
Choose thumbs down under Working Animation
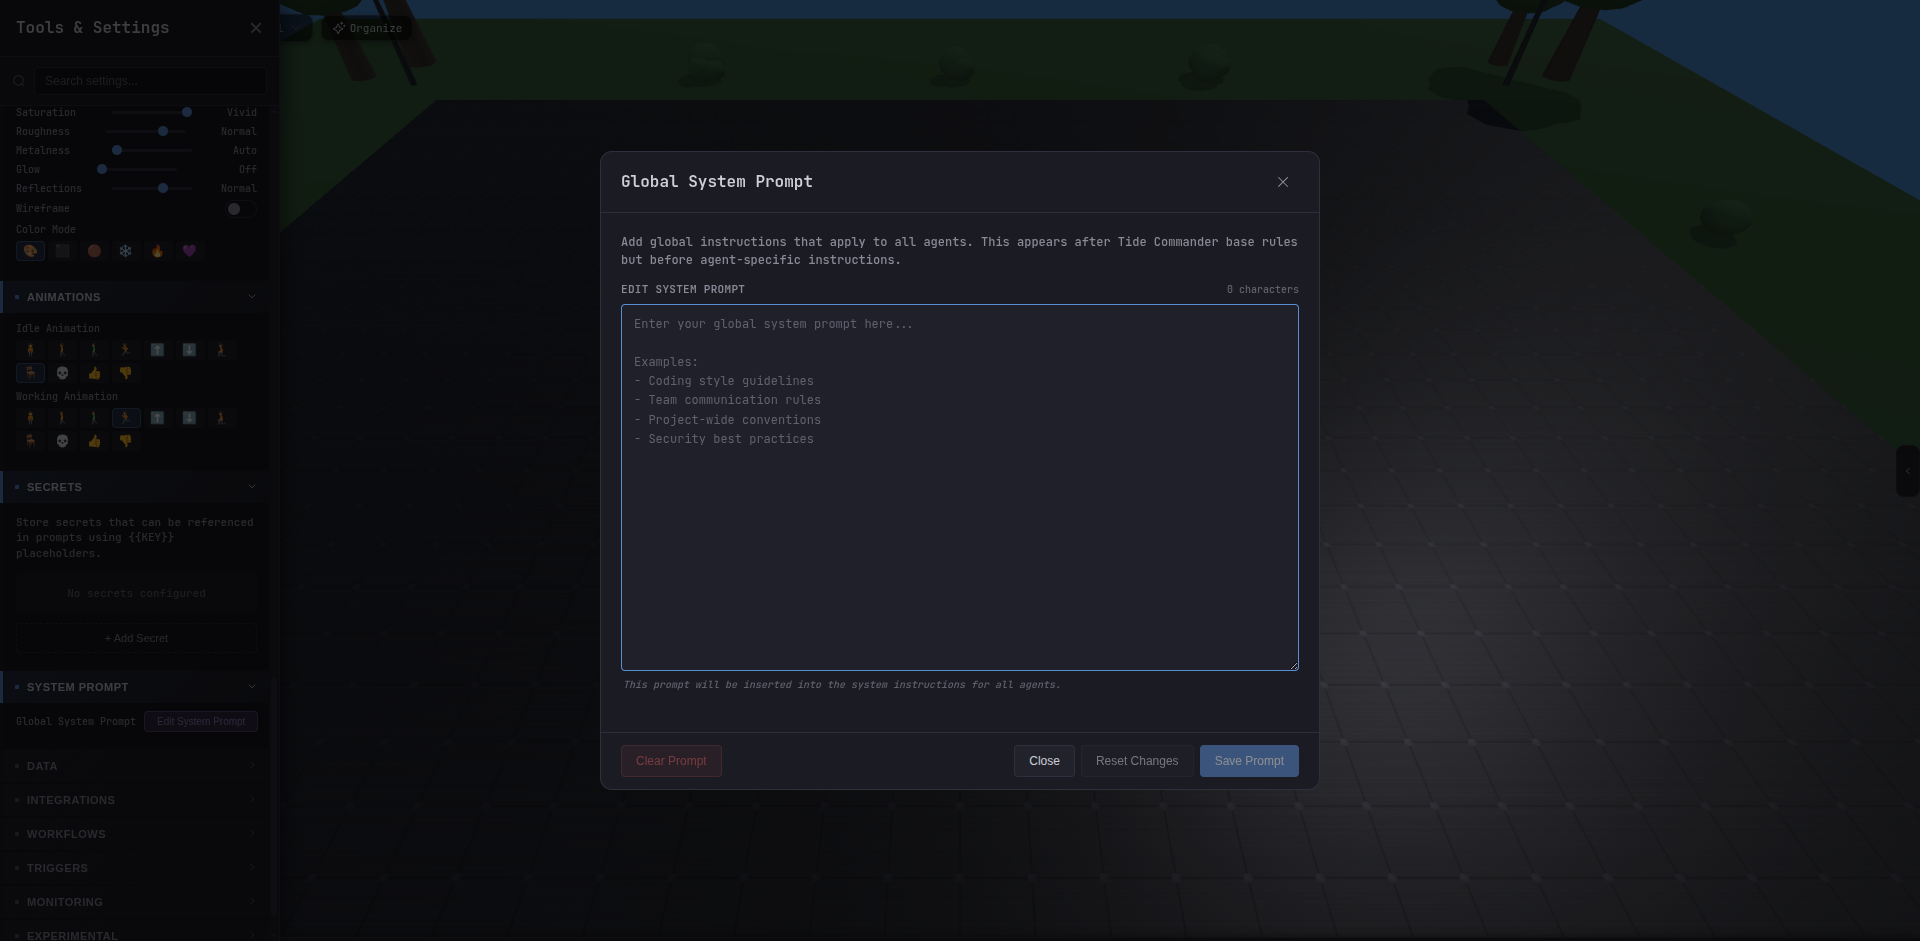point(126,441)
